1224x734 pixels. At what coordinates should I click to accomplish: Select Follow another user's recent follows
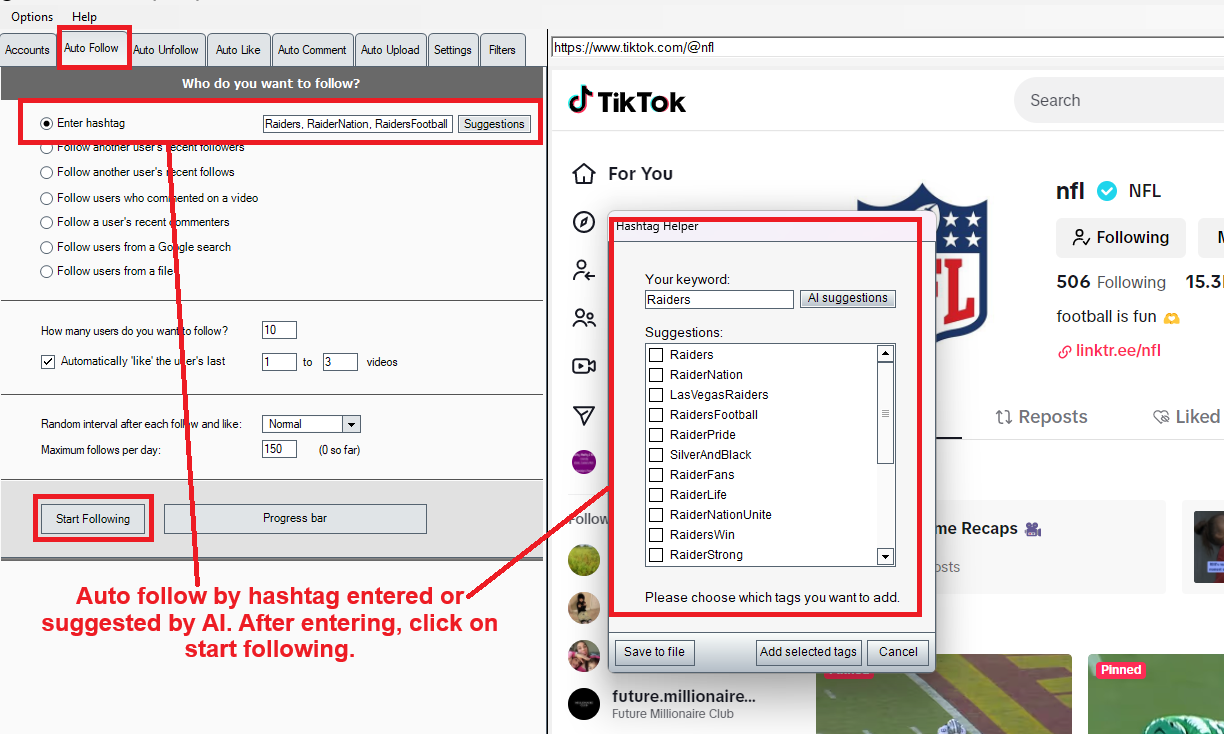point(47,172)
